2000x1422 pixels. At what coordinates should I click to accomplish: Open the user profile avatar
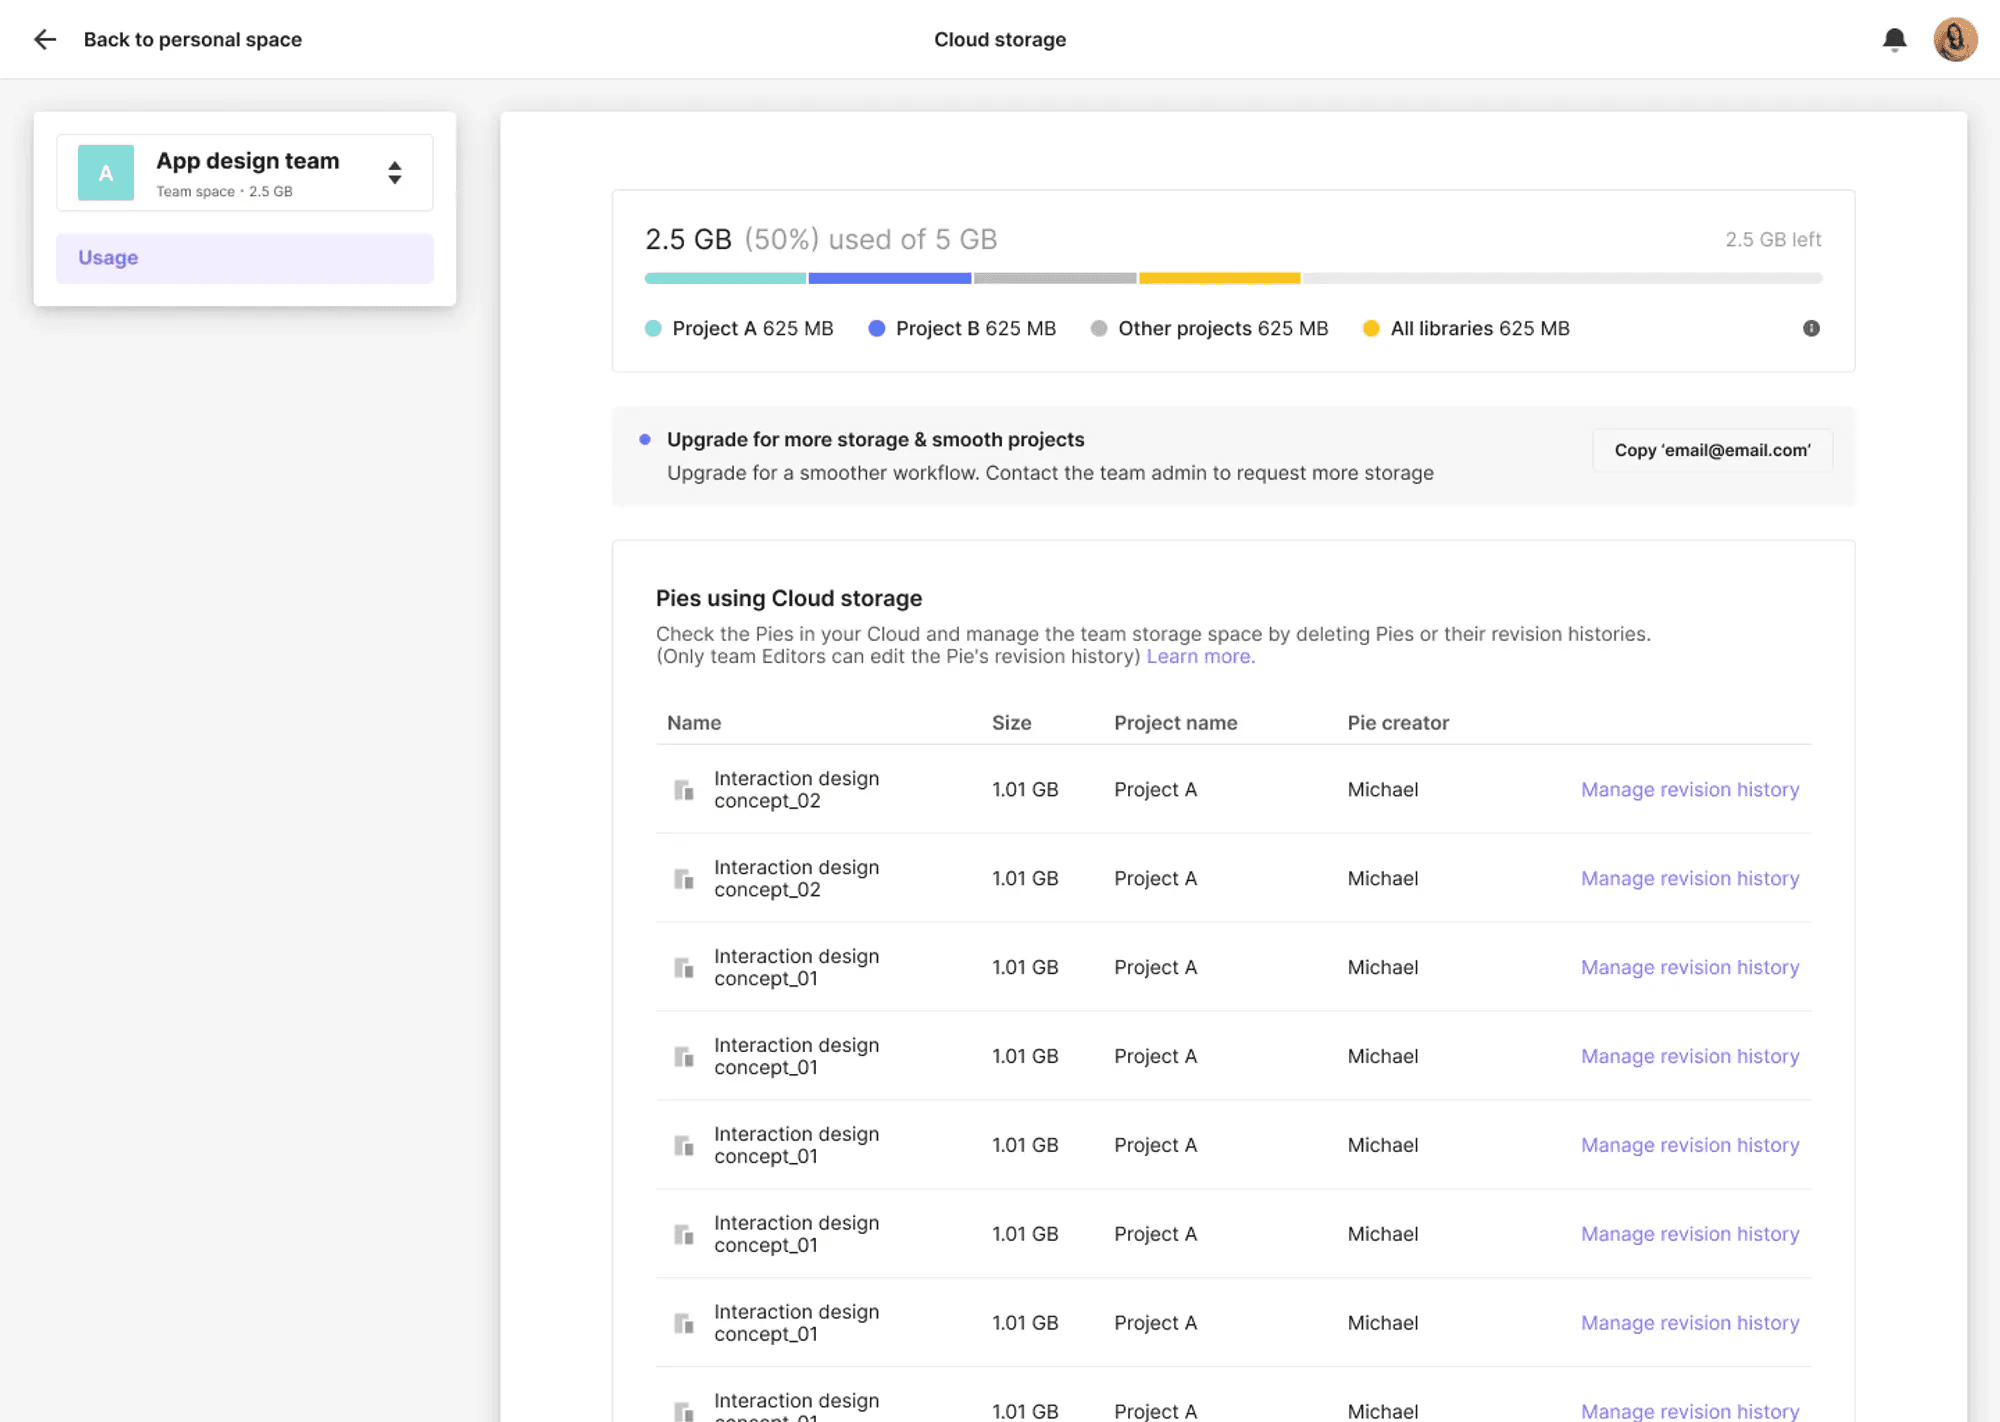1955,39
